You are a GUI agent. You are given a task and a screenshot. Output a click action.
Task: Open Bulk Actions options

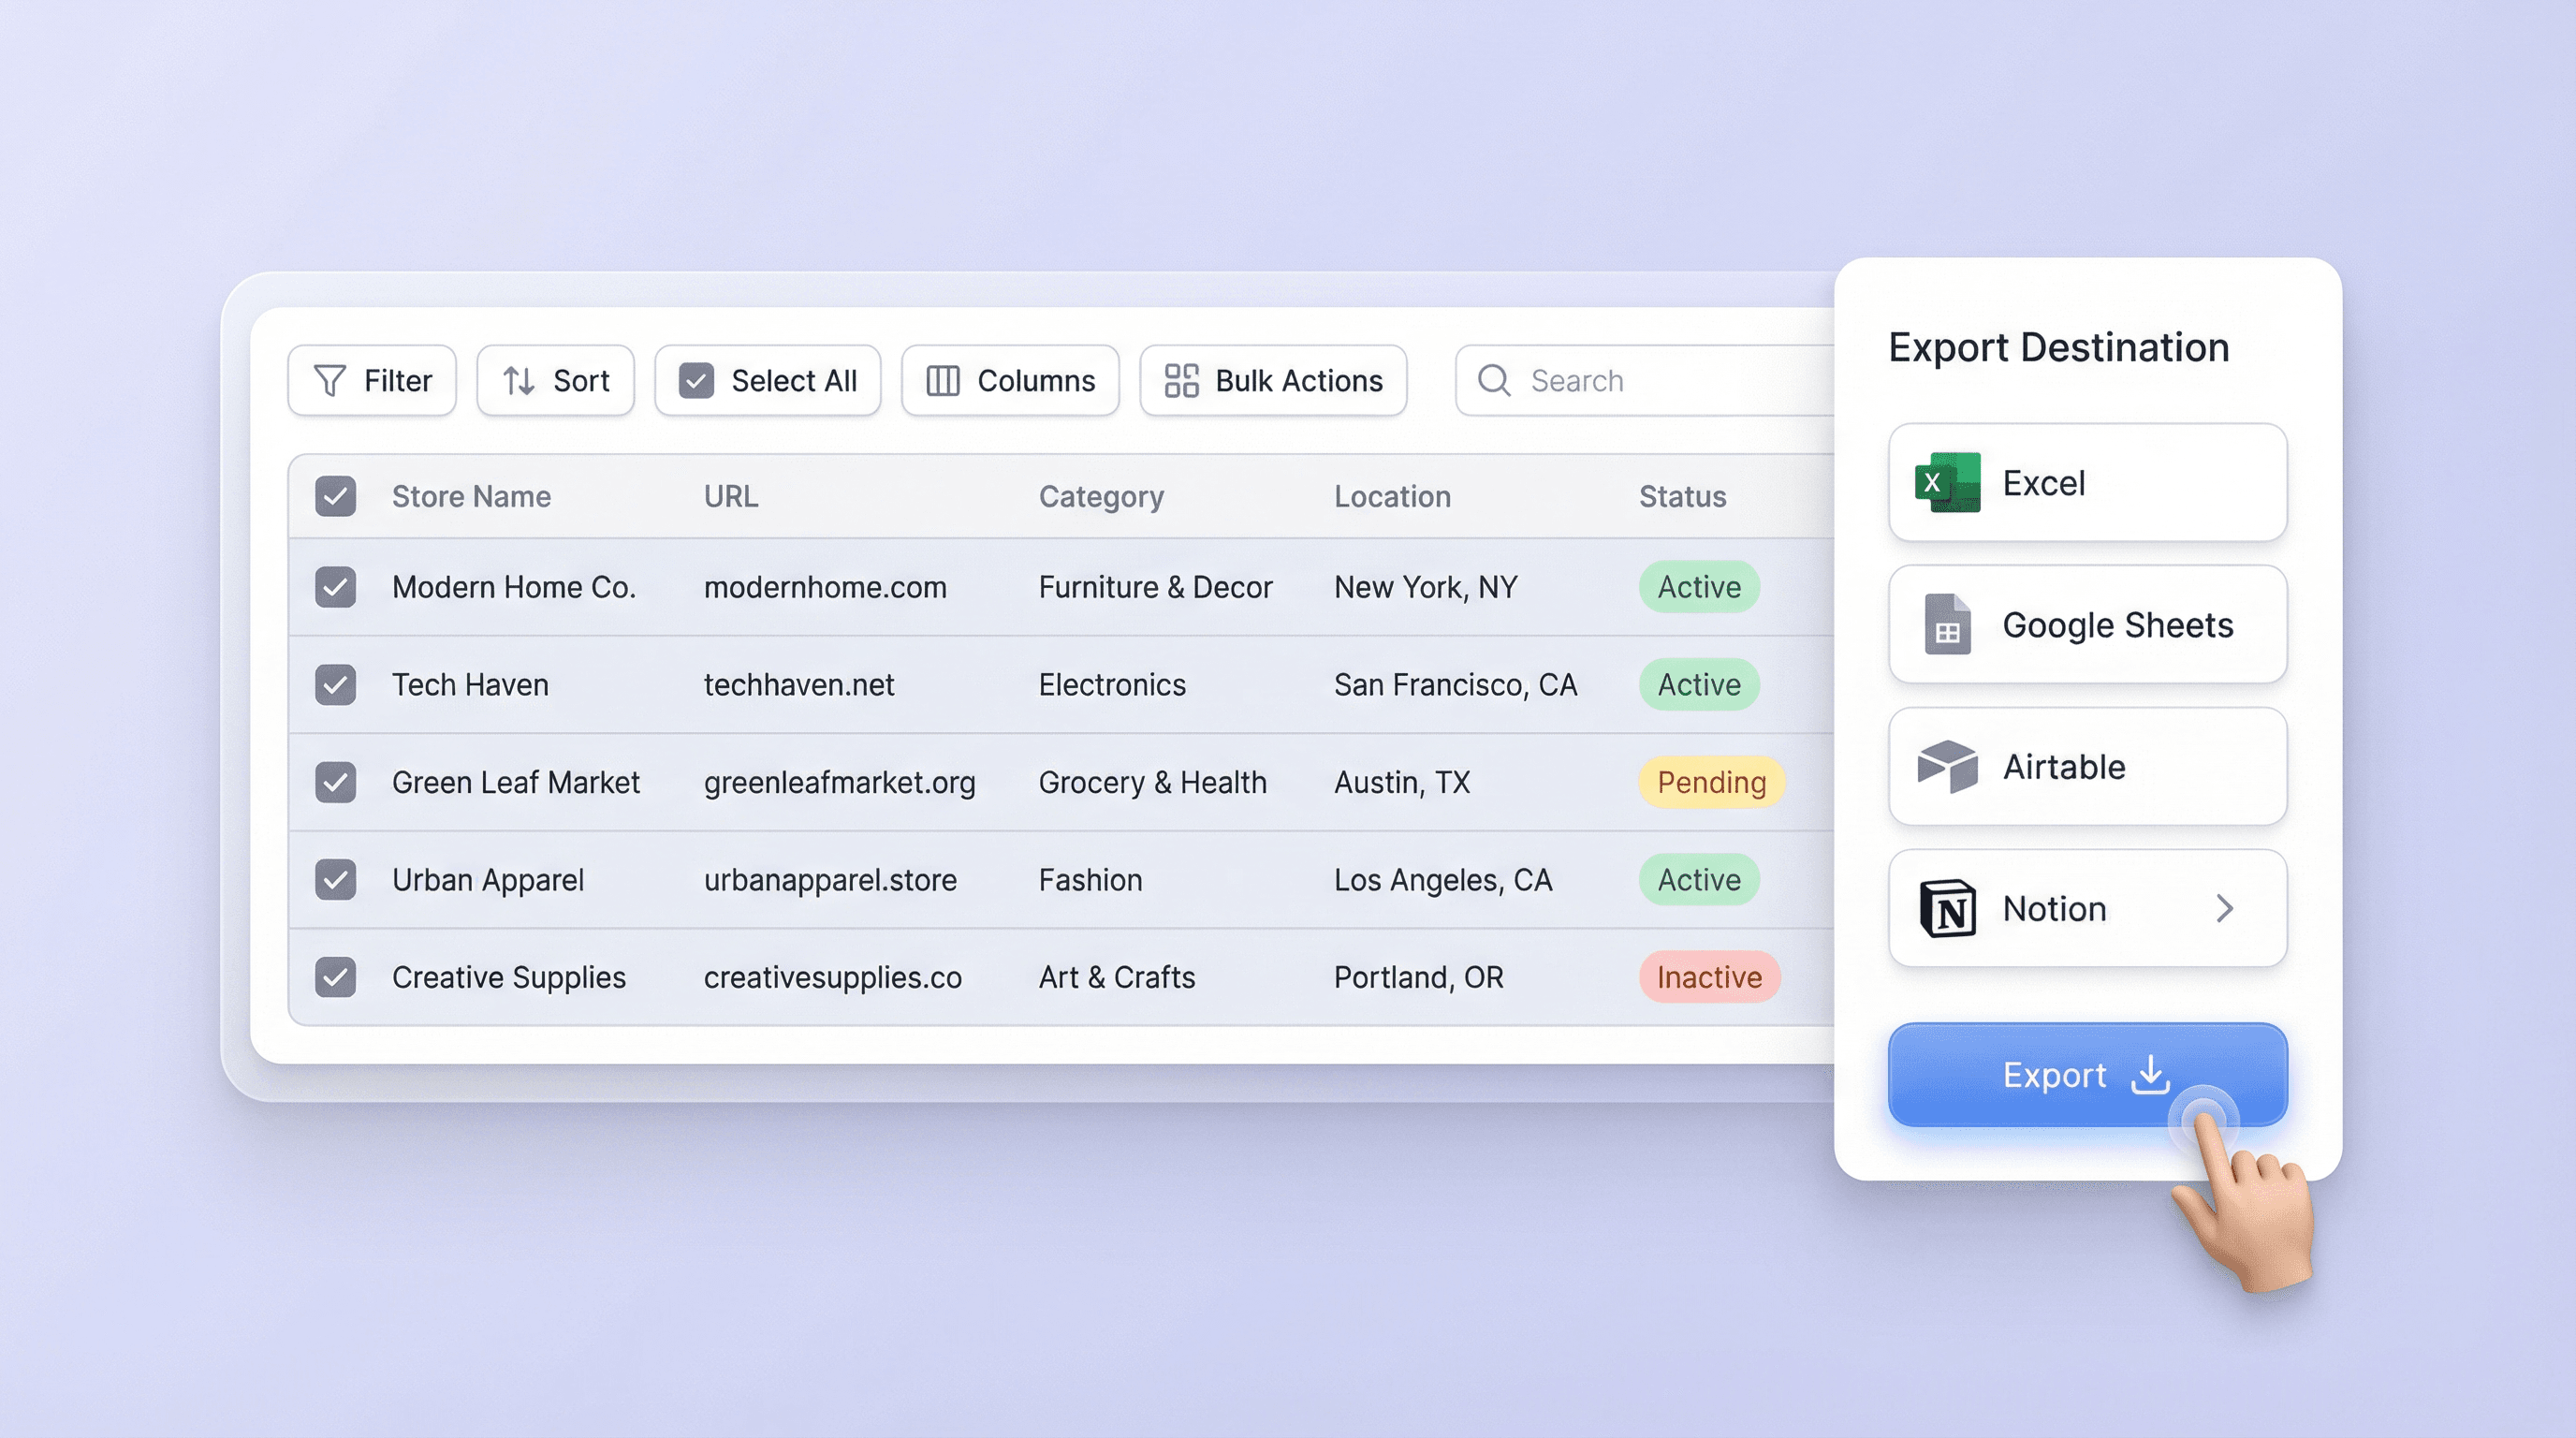coord(1273,380)
